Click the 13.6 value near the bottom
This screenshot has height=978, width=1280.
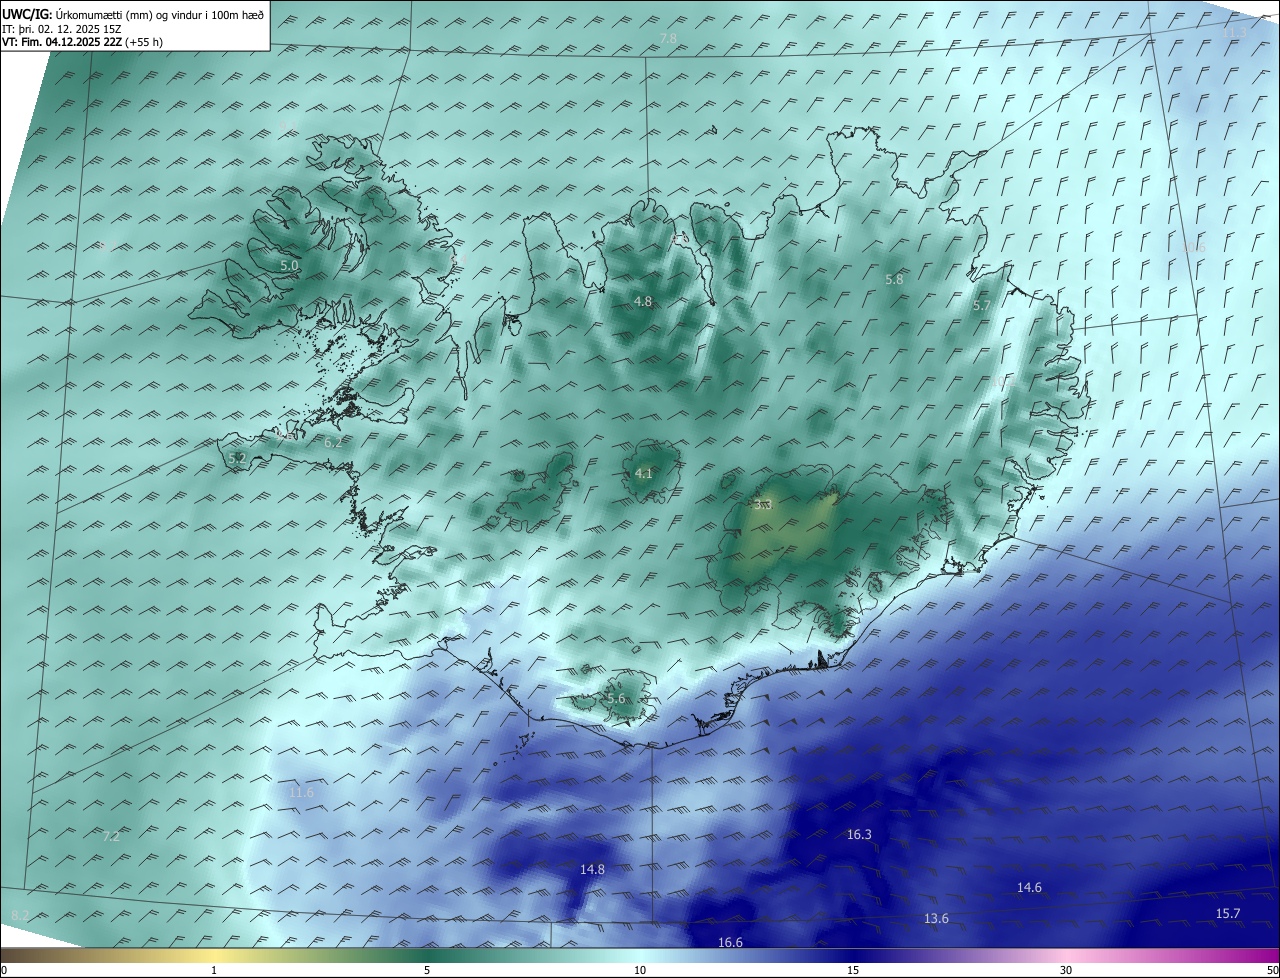(x=936, y=919)
